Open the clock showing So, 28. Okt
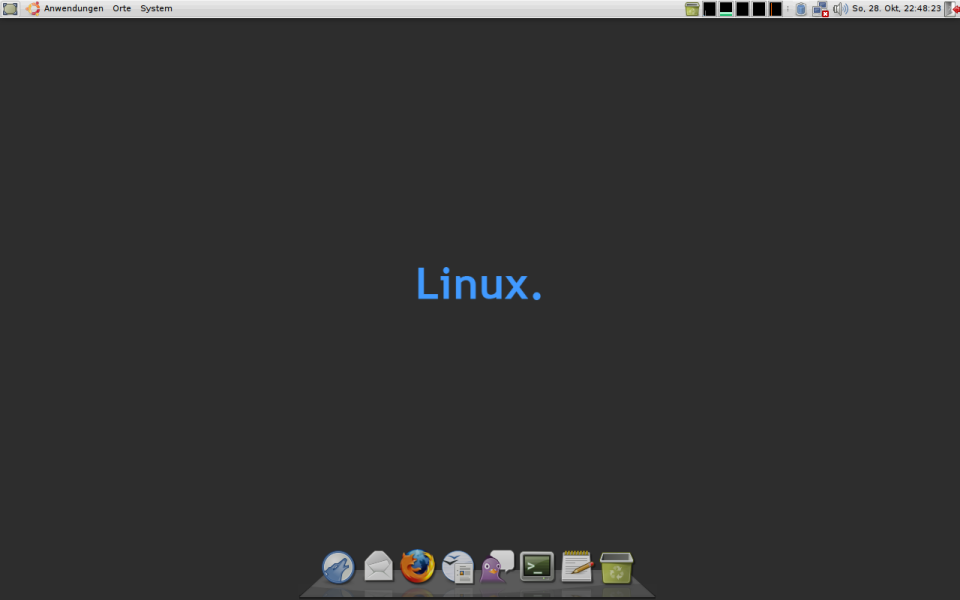This screenshot has height=600, width=960. tap(896, 9)
